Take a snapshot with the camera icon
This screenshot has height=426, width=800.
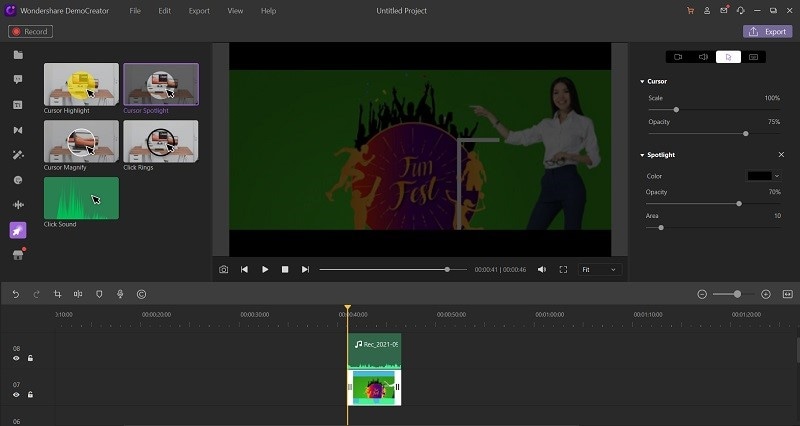tap(223, 269)
